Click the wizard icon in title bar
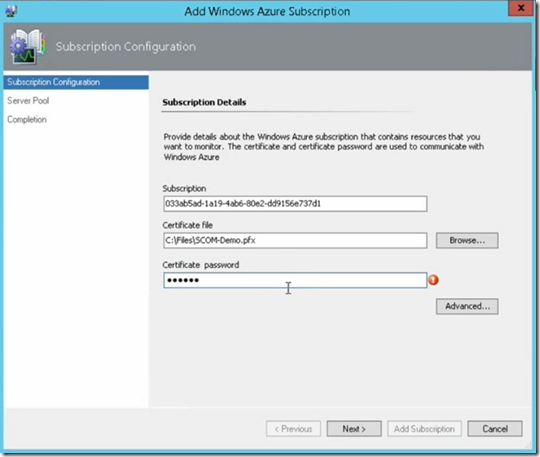Screen dimensions: 540x457 pos(11,11)
